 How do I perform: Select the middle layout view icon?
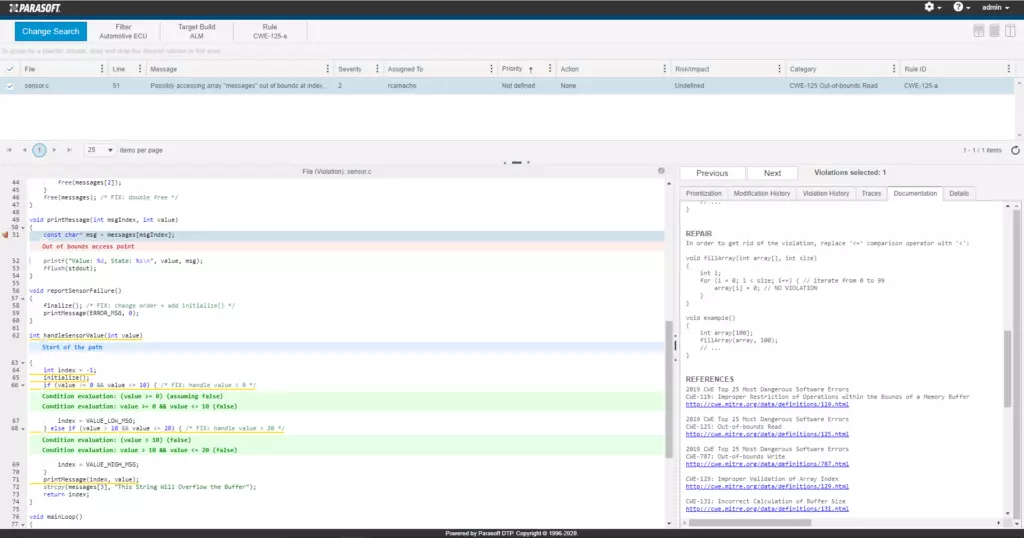[994, 31]
